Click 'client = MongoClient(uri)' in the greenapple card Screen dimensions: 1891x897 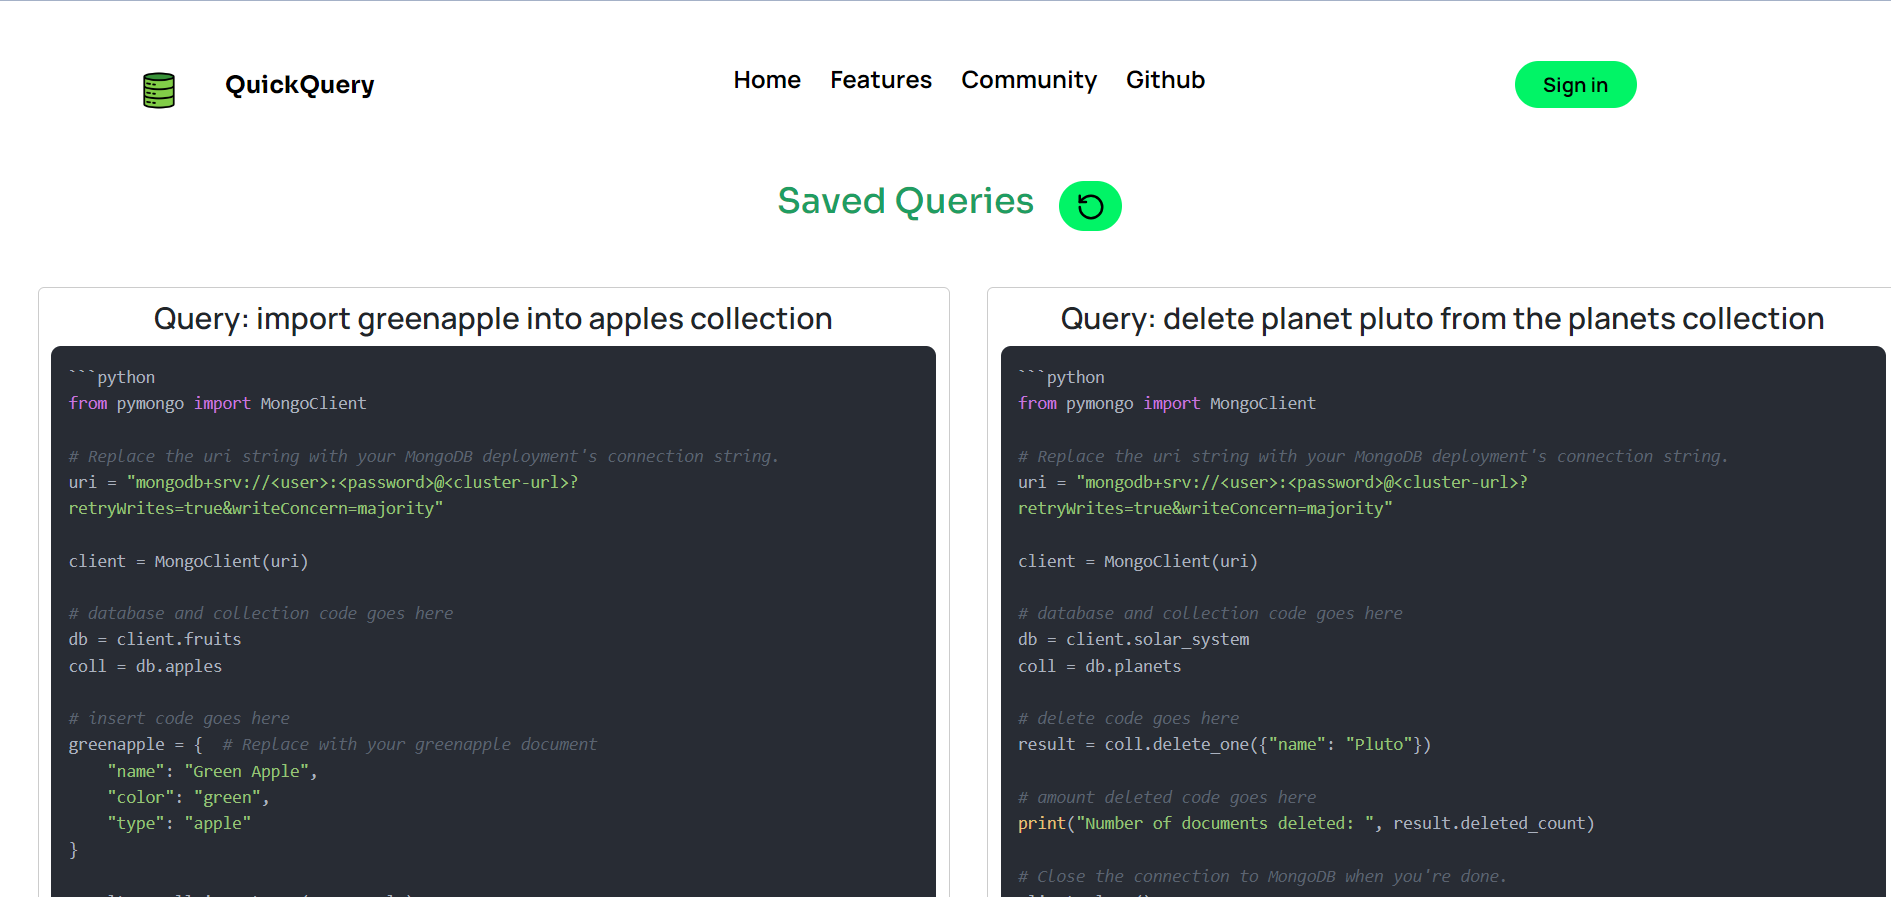point(188,561)
